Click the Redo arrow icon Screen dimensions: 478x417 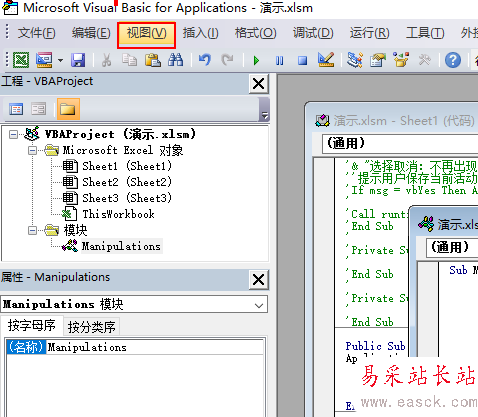click(x=228, y=60)
